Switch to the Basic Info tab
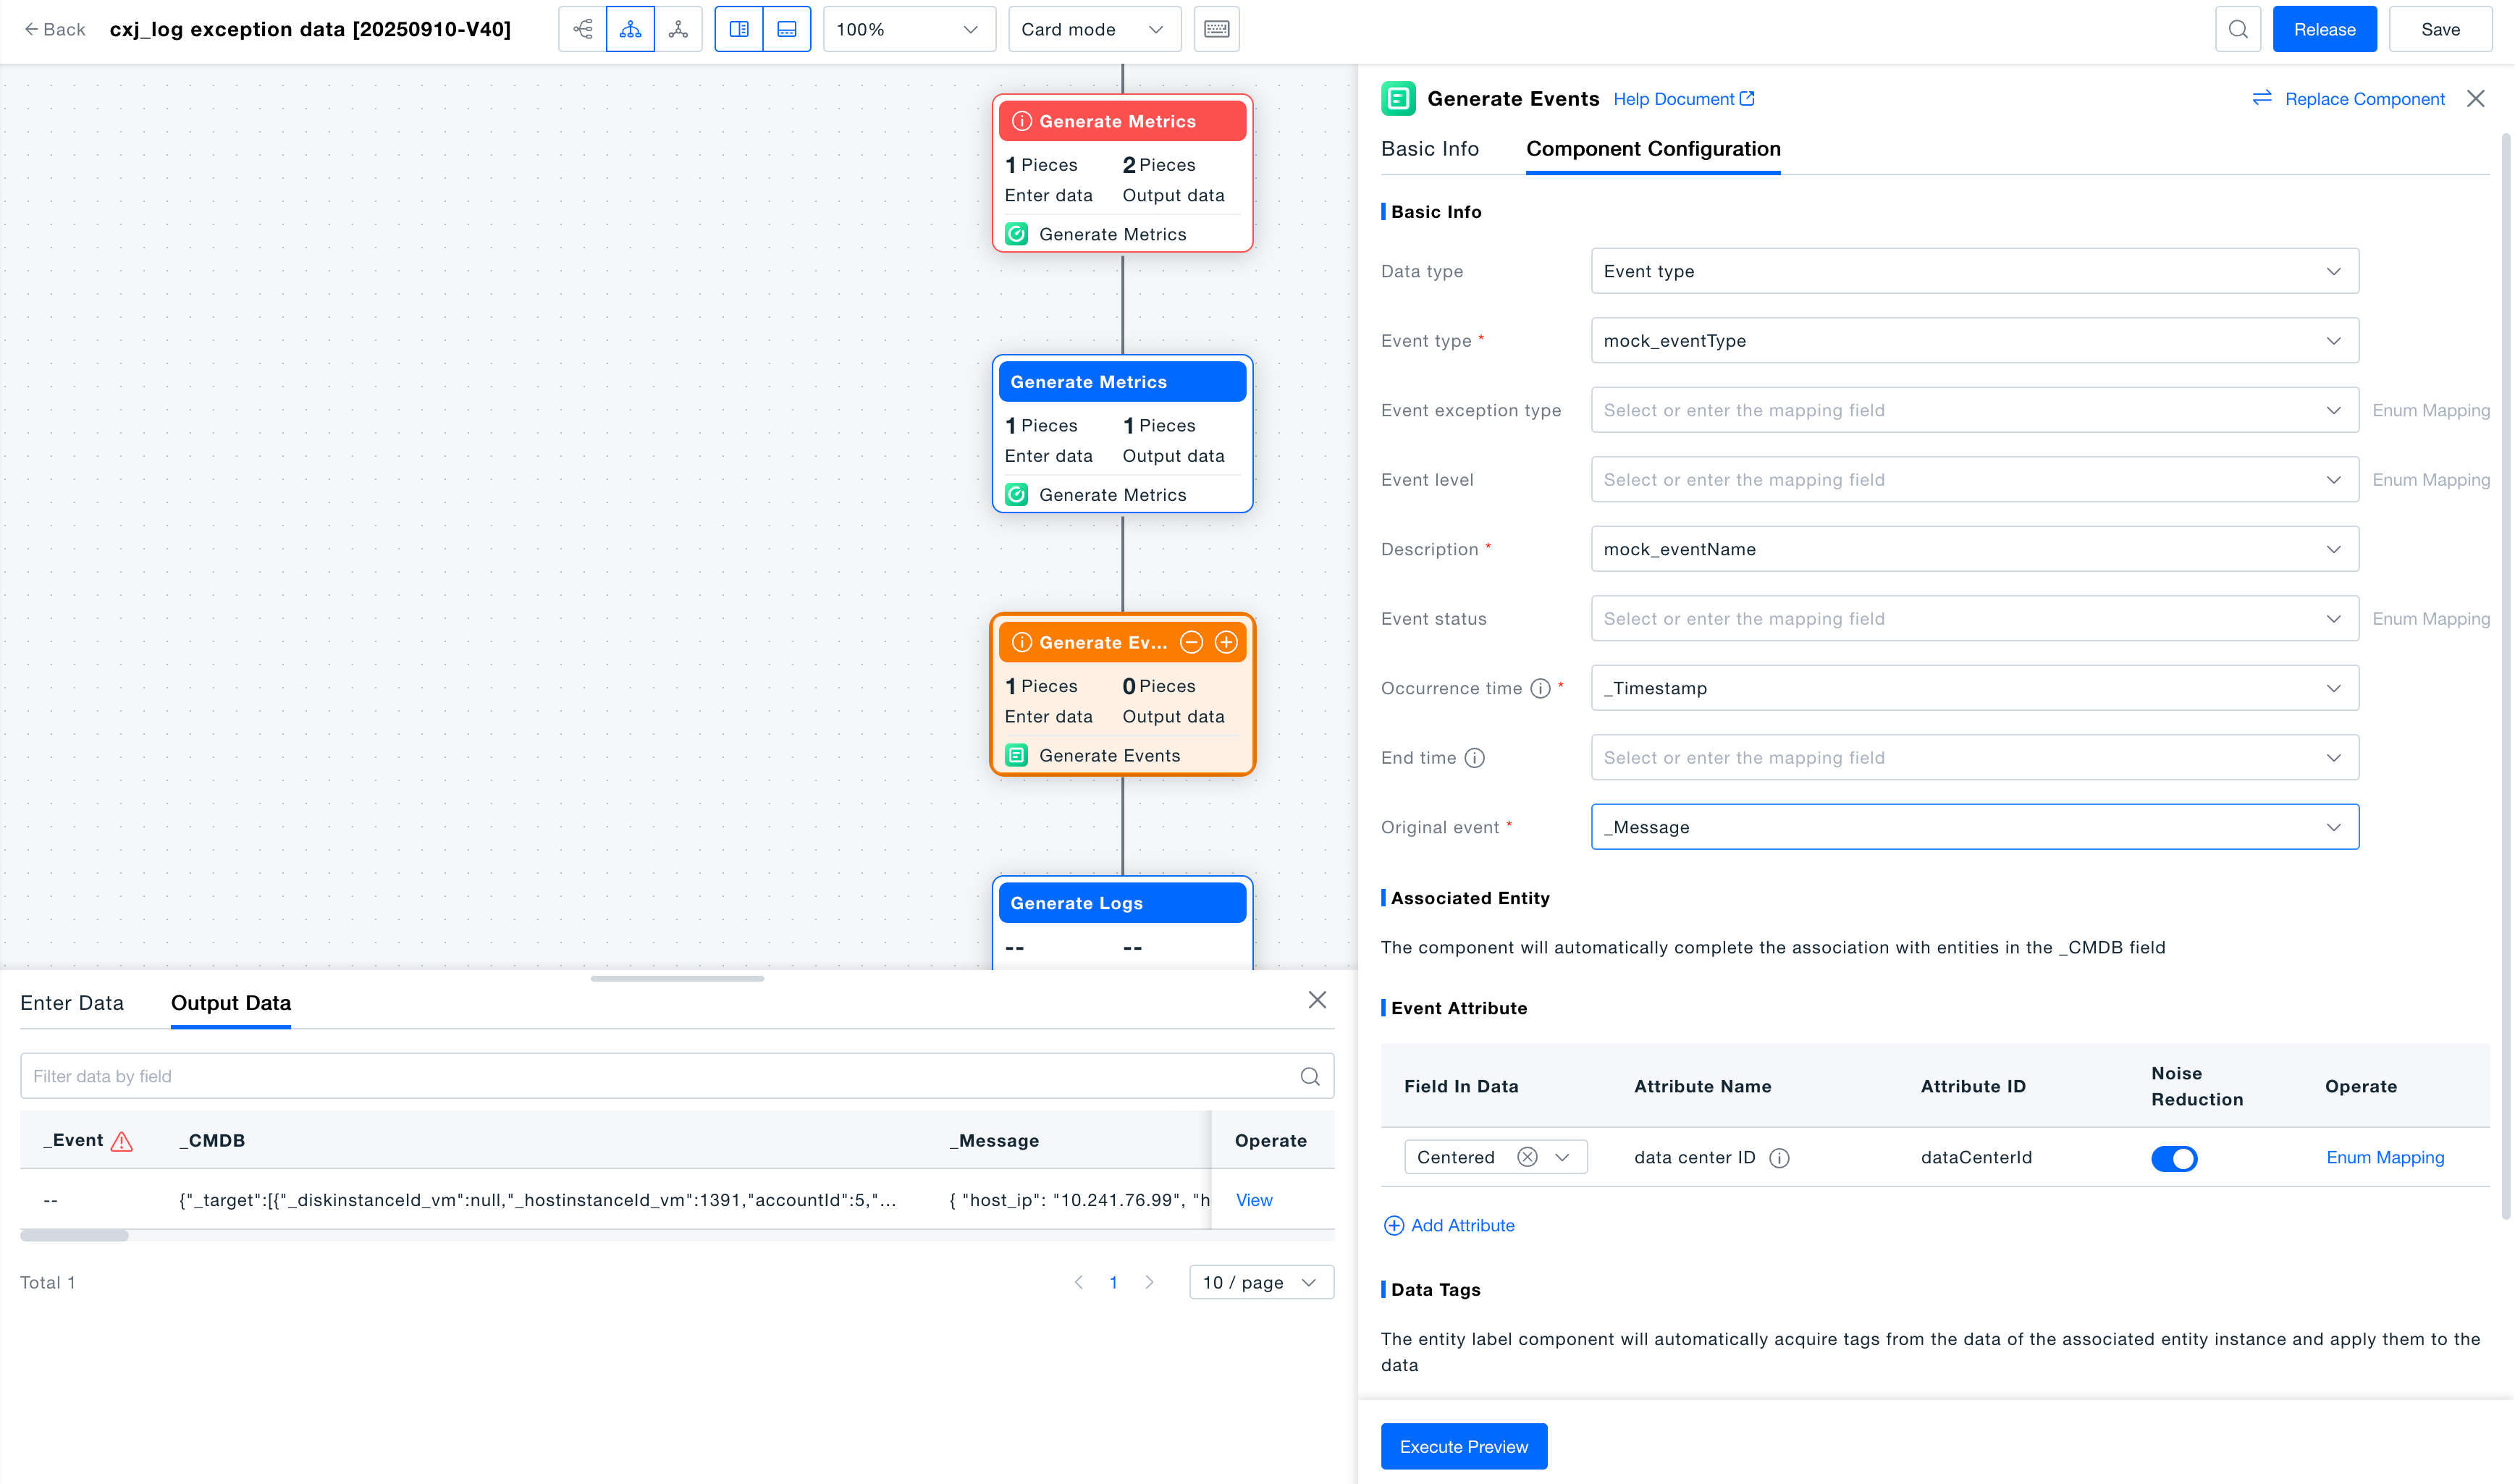Screen dimensions: 2515x1484 (x=1429, y=149)
